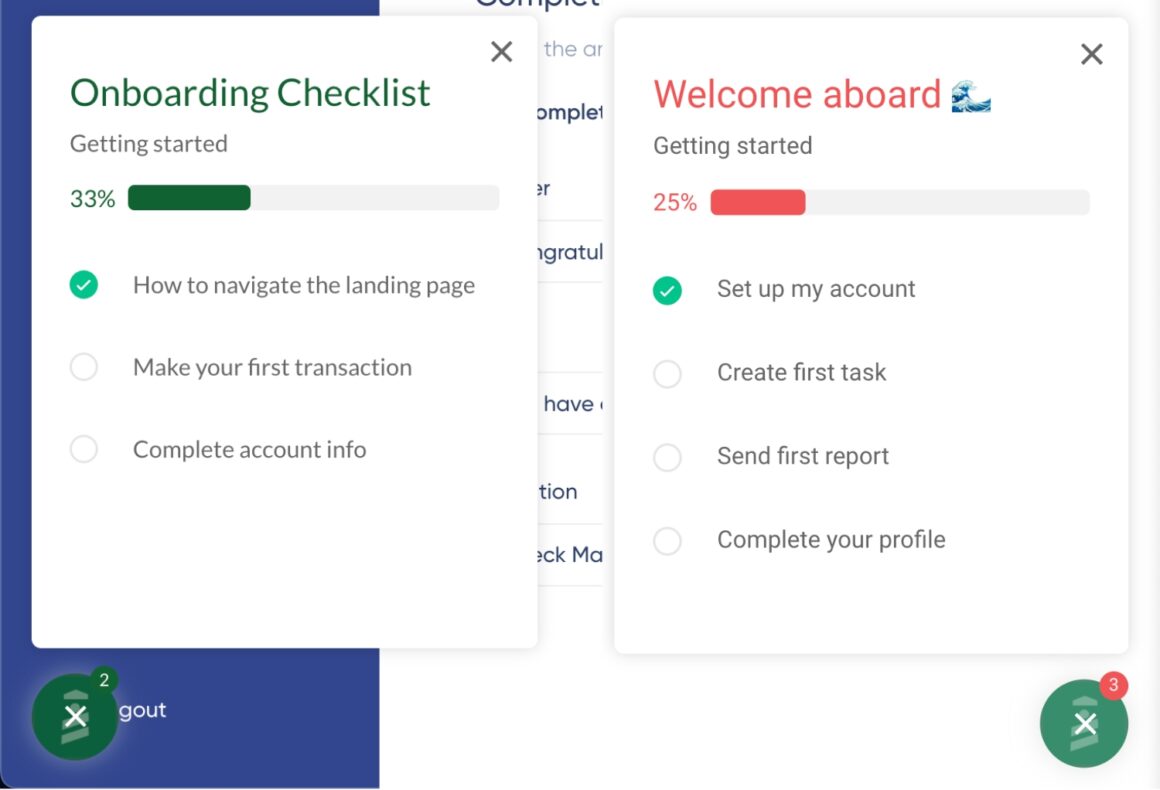Close the Welcome aboard panel
The height and width of the screenshot is (790, 1160).
point(1092,54)
